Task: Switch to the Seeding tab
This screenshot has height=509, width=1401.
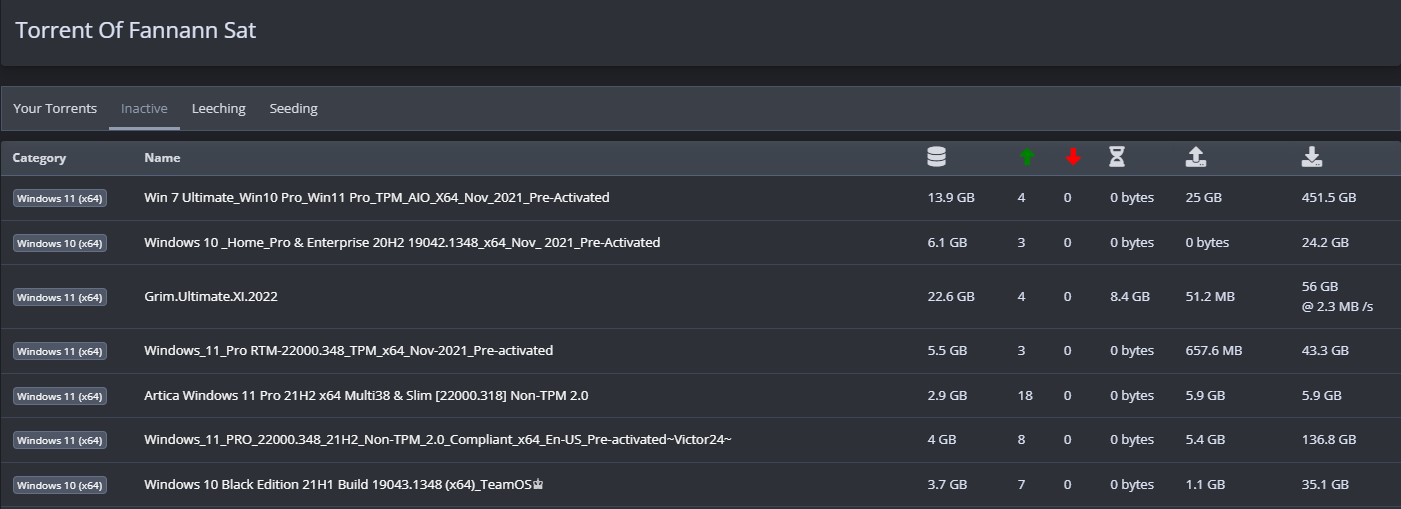Action: pos(293,108)
